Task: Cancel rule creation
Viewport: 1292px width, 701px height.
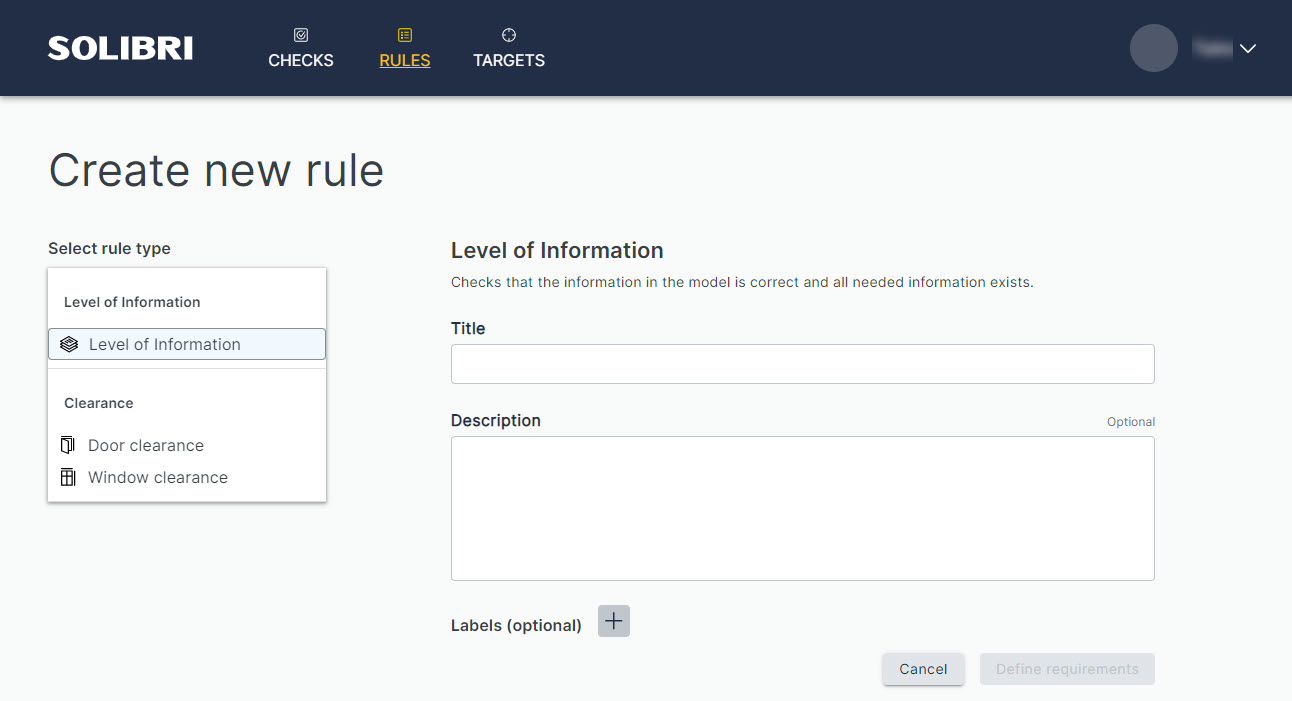Action: [x=923, y=669]
